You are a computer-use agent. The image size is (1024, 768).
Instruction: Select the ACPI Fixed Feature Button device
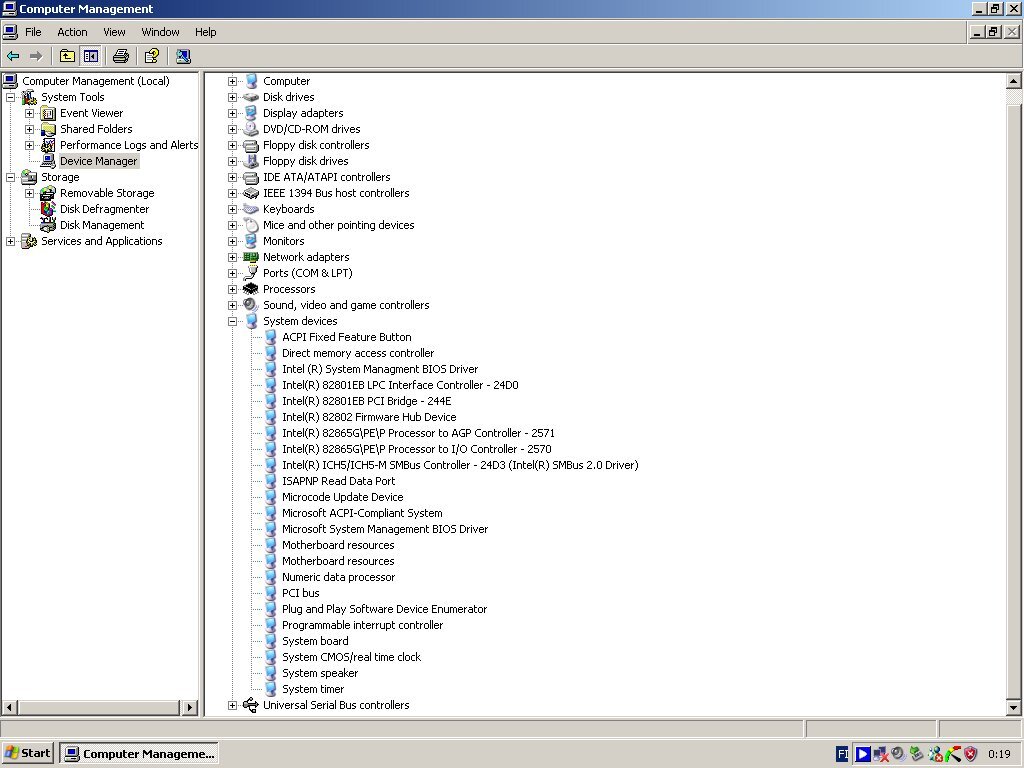347,337
